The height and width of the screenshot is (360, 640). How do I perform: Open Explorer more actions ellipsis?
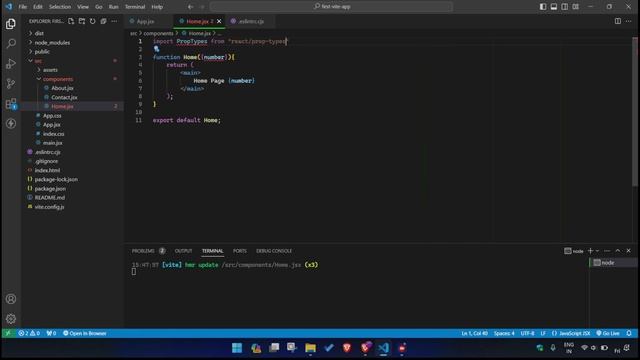click(x=114, y=21)
